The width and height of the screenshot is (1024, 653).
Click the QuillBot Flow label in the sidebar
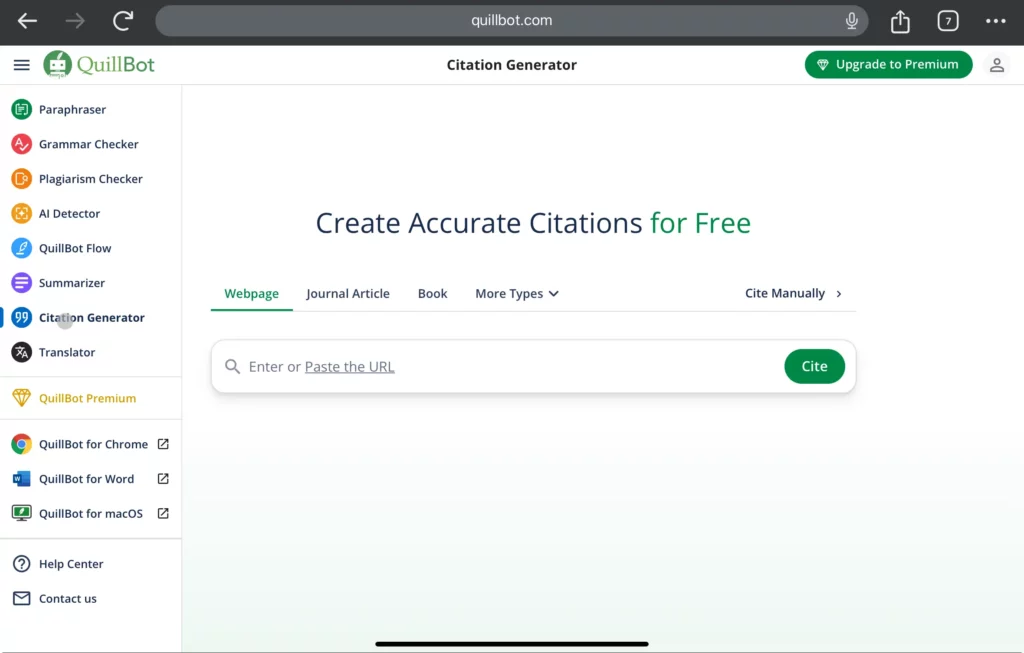click(x=75, y=248)
